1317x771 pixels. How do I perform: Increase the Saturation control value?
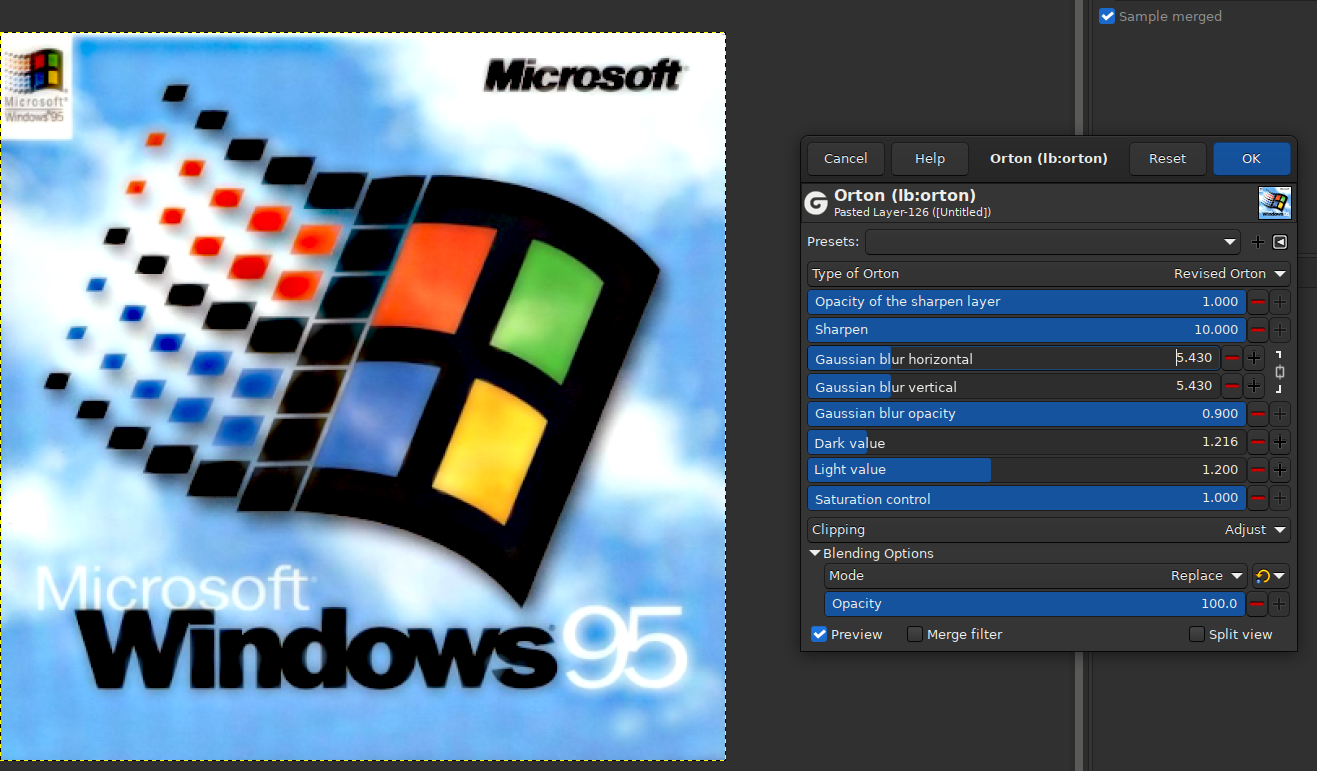(x=1280, y=498)
